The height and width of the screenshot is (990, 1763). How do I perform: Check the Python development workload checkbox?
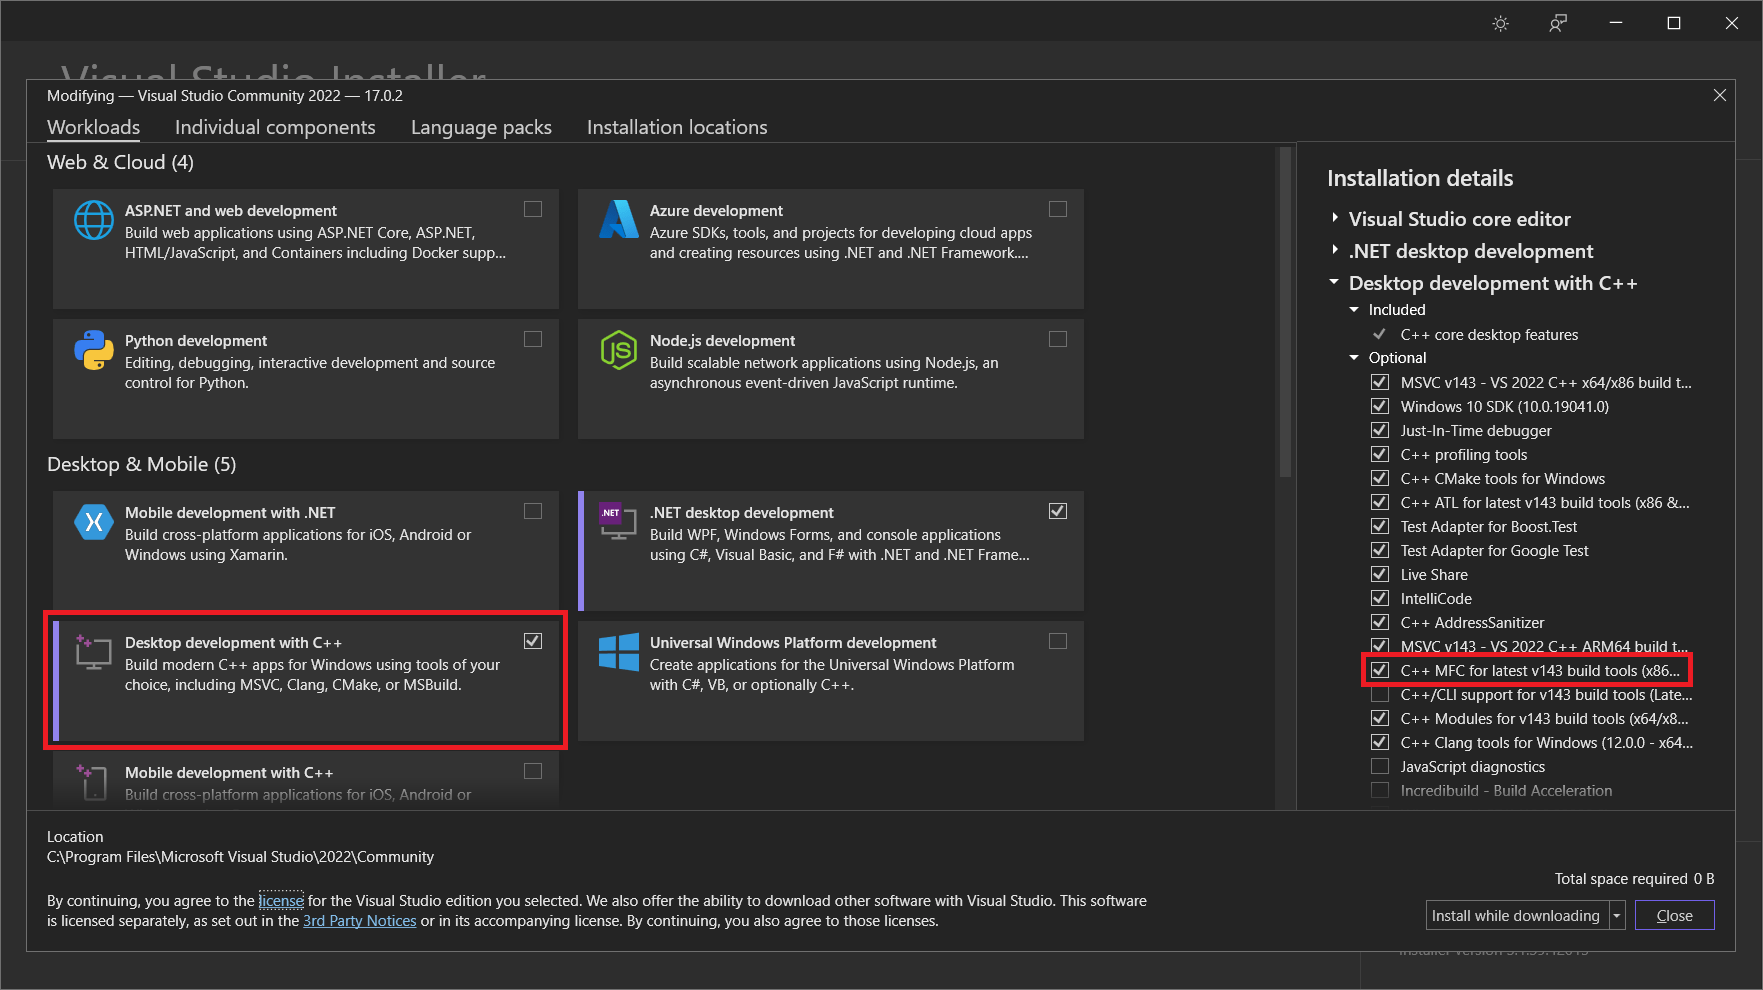533,339
